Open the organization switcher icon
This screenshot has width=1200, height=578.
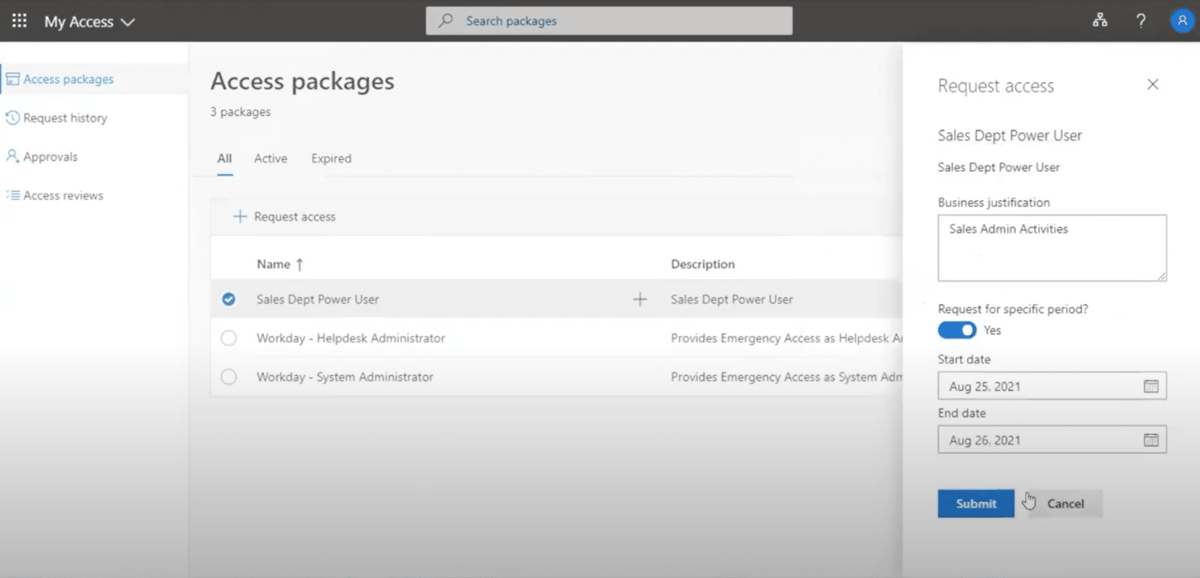(x=1100, y=20)
